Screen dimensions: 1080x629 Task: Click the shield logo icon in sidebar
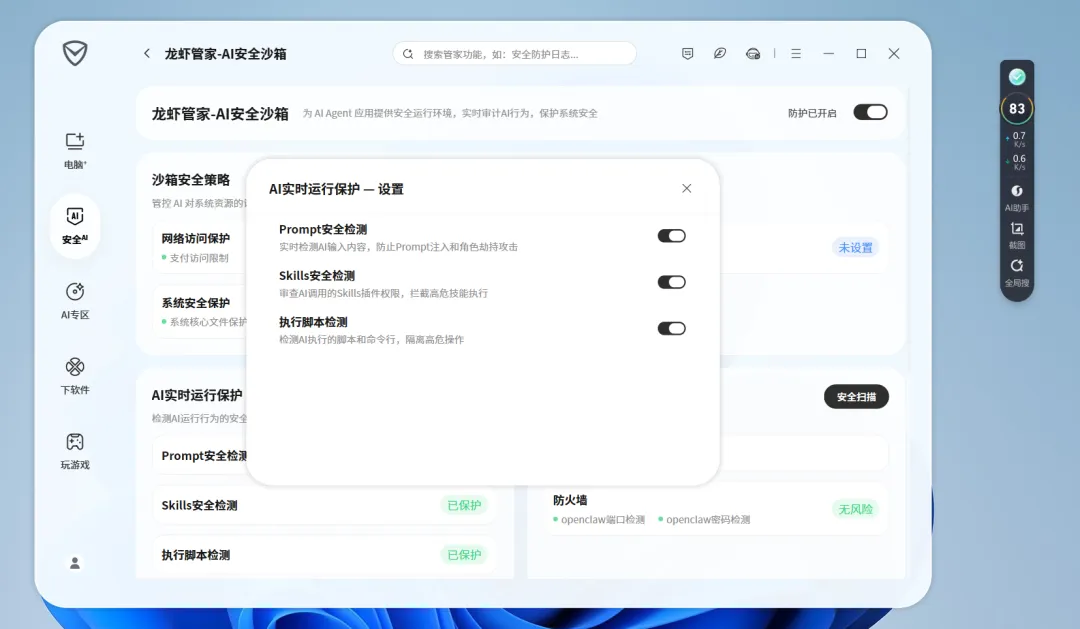point(75,53)
